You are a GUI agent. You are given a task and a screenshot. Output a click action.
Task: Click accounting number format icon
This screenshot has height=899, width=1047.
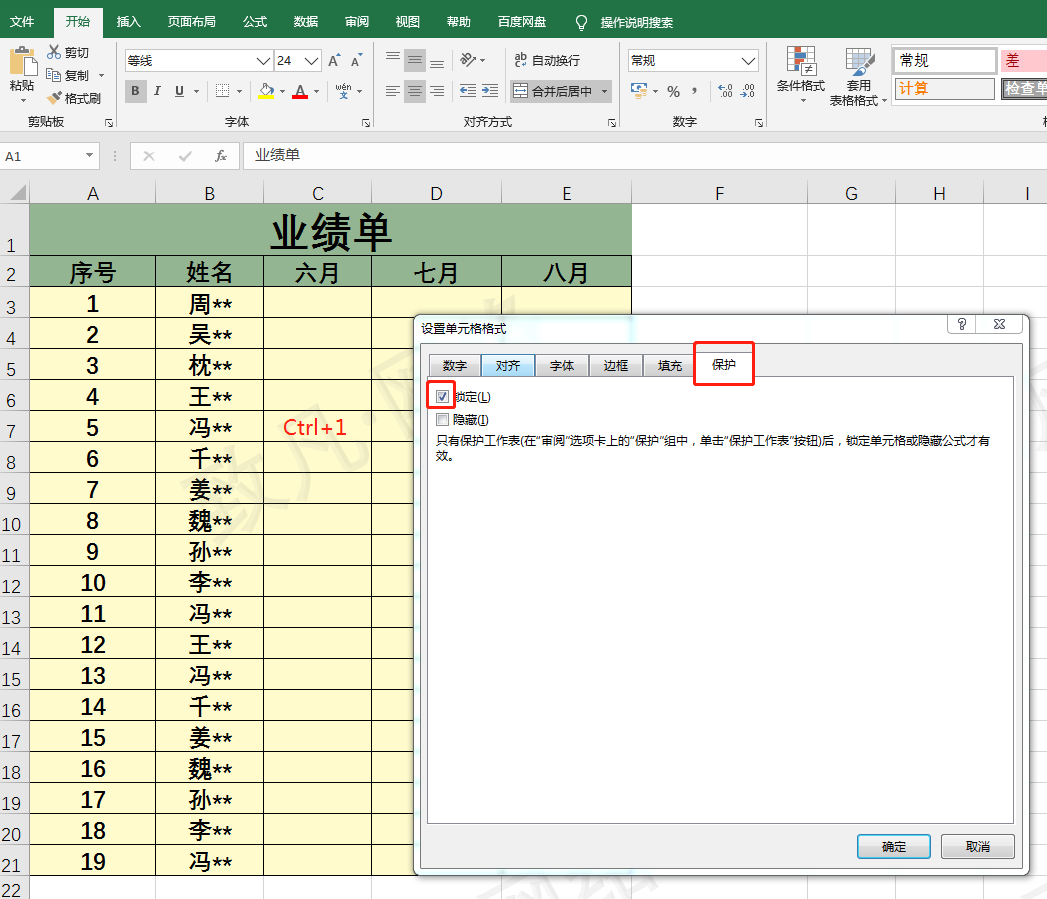(639, 91)
